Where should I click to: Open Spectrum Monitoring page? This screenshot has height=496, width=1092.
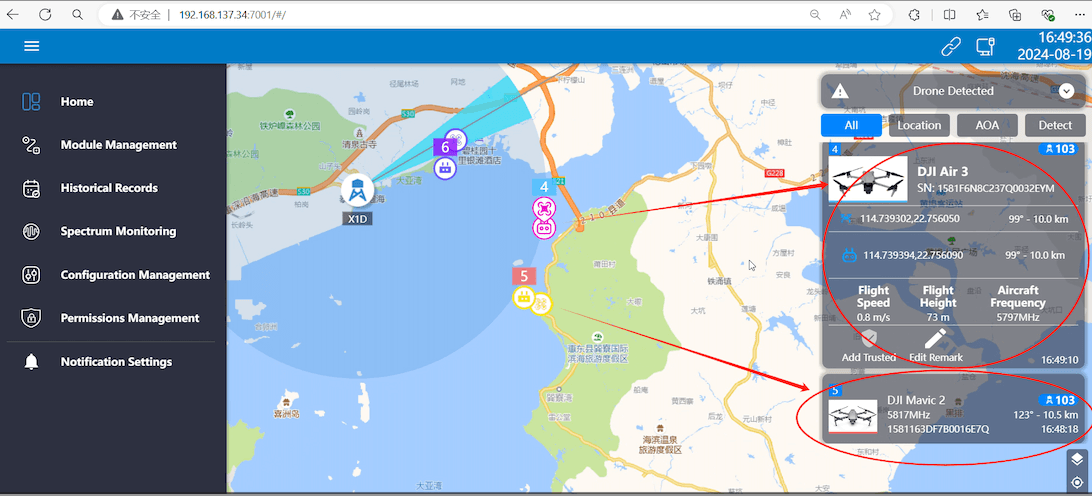click(x=118, y=231)
